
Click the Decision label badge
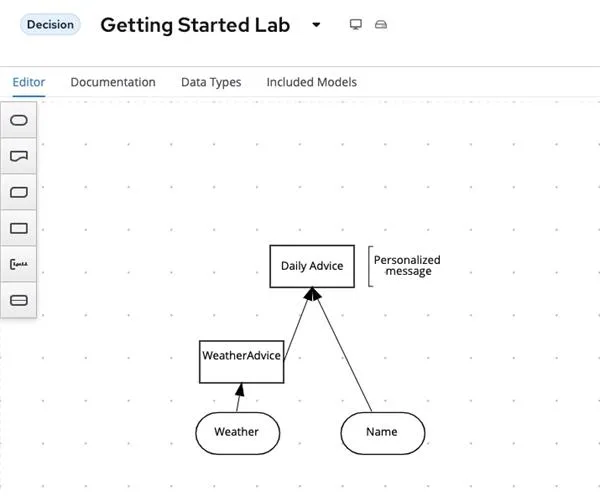[x=50, y=25]
